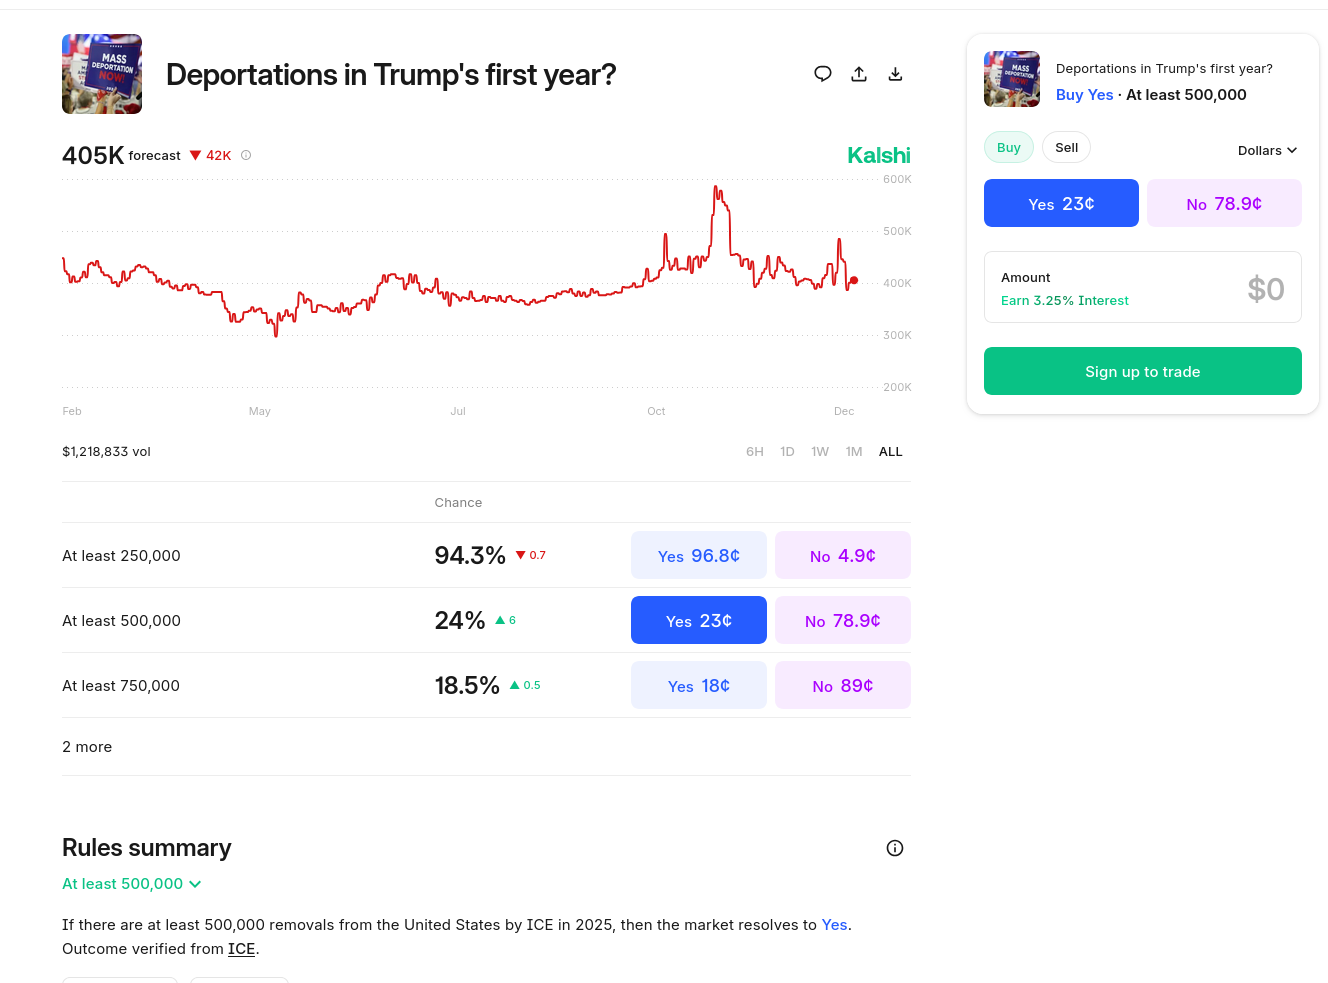Open the Rules summary info icon
The height and width of the screenshot is (983, 1328).
[895, 848]
